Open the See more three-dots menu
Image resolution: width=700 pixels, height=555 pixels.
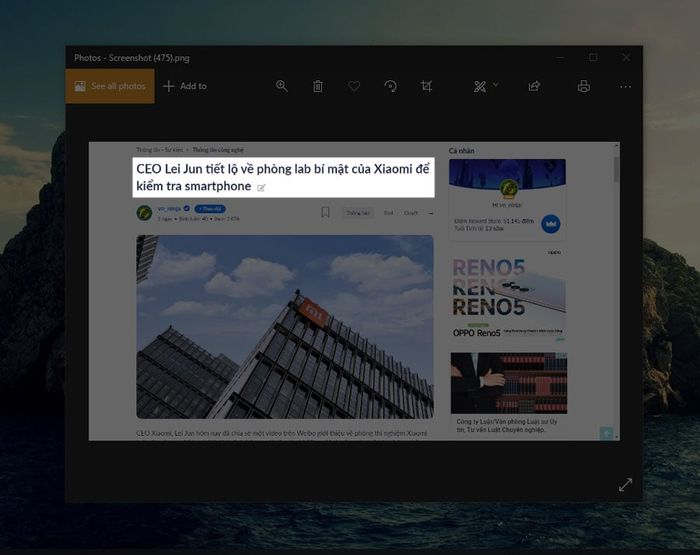point(626,87)
